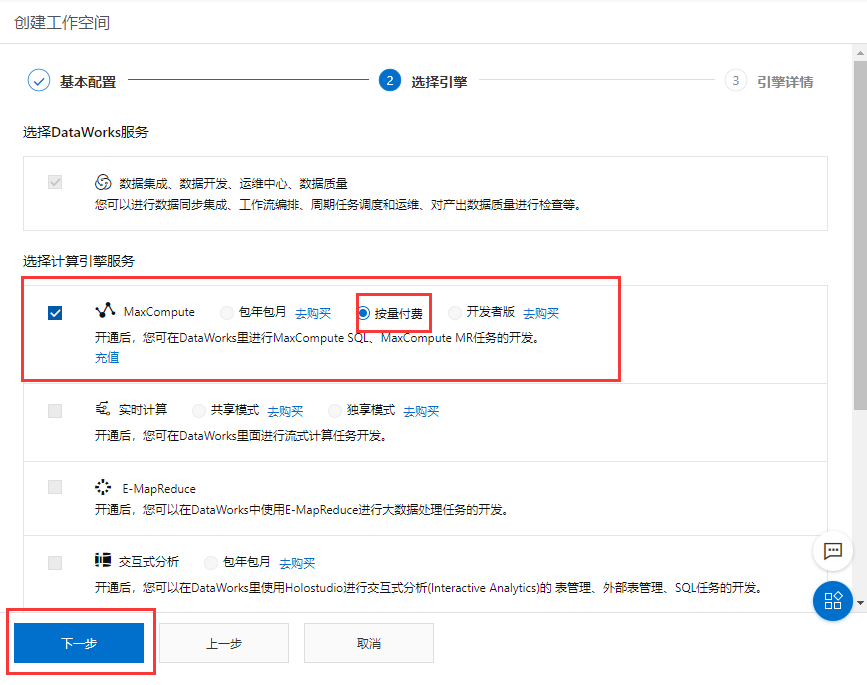Click 去购买 link next to MaxCompute 包年包月
Screen dimensions: 867x685
(313, 313)
